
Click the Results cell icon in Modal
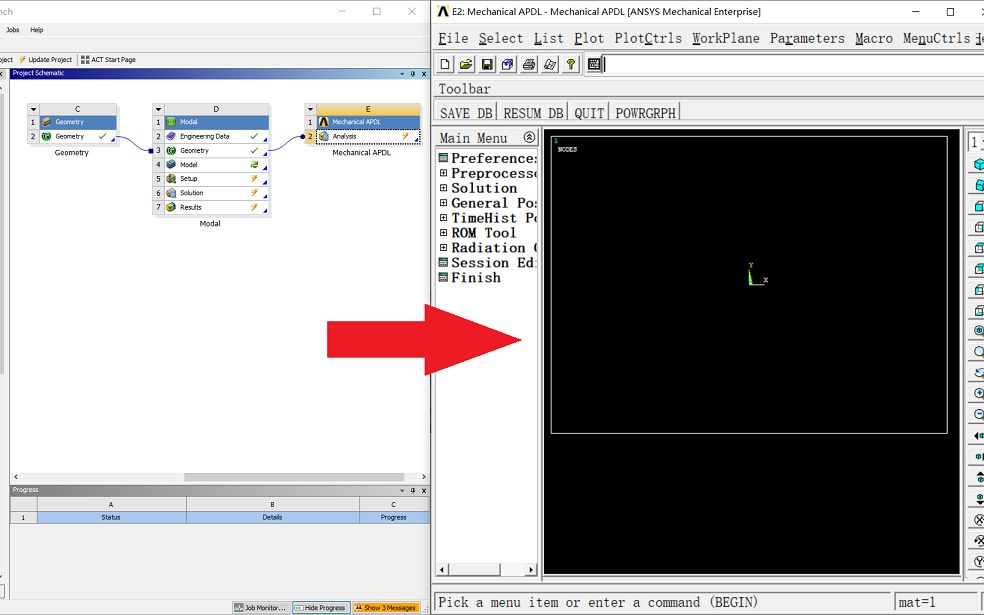[x=171, y=207]
